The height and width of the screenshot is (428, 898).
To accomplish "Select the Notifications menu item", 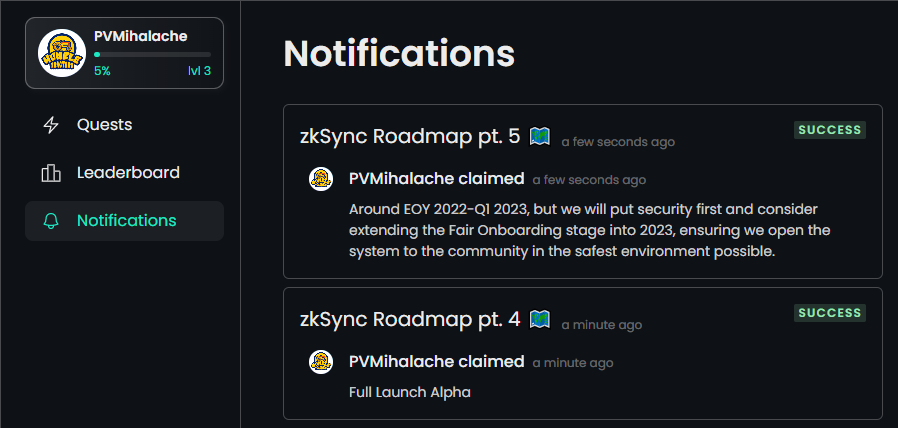I will click(x=124, y=221).
